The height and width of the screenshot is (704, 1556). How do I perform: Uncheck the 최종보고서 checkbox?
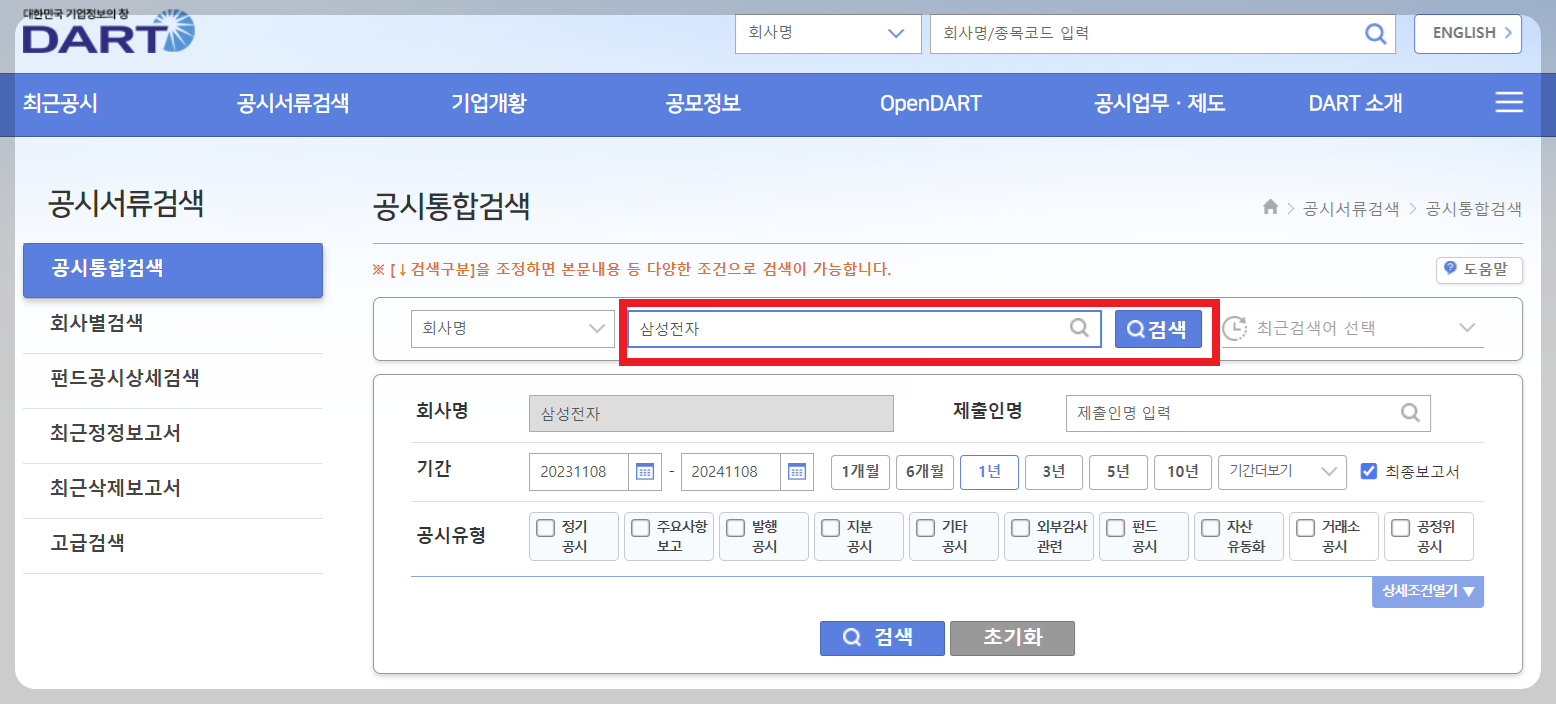(1369, 471)
